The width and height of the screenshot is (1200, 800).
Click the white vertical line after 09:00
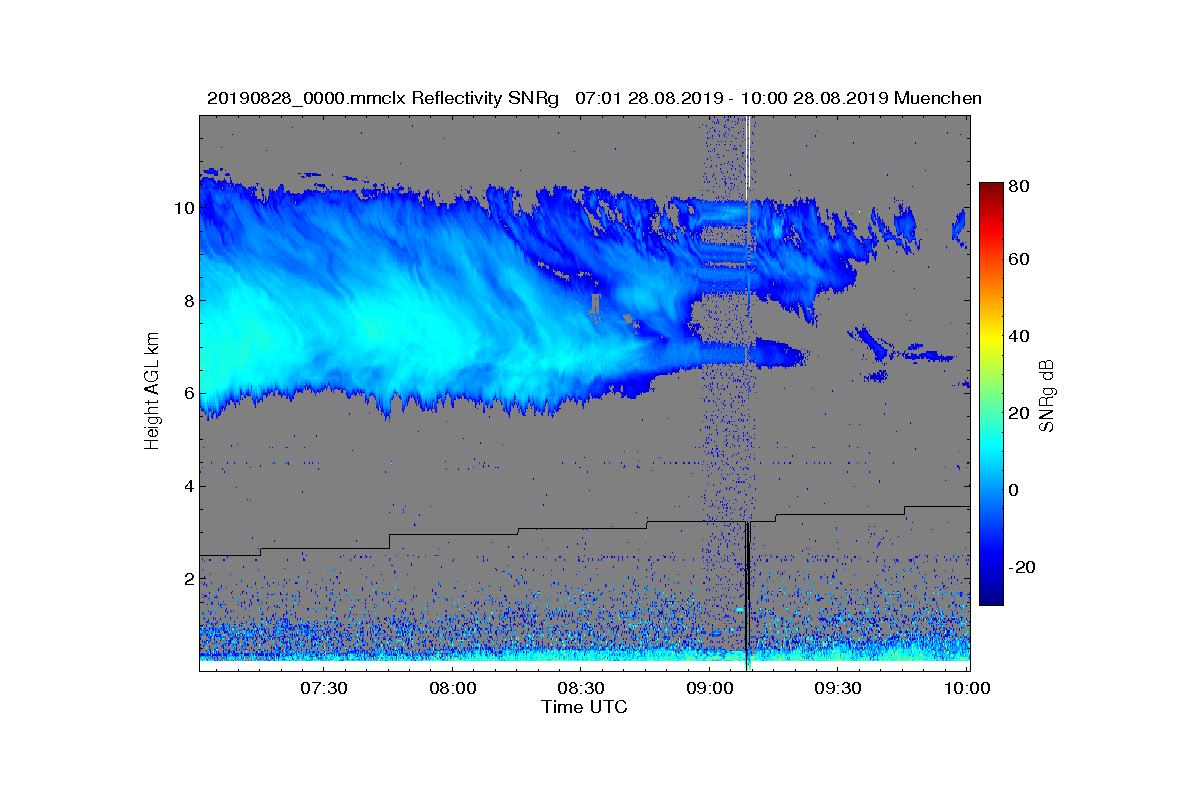(749, 160)
